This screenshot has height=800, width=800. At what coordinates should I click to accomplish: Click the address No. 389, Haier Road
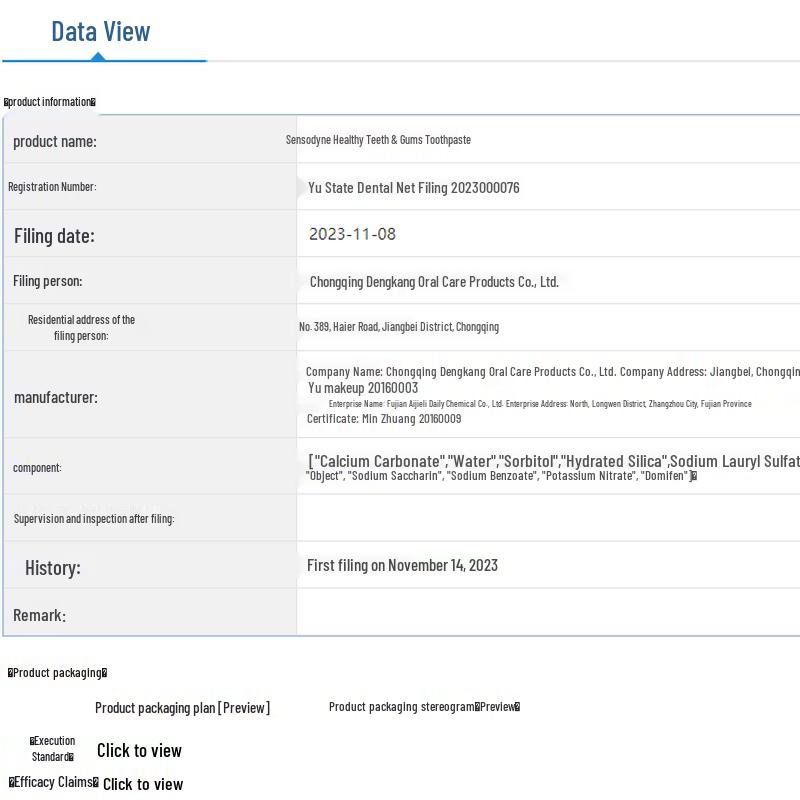398,327
